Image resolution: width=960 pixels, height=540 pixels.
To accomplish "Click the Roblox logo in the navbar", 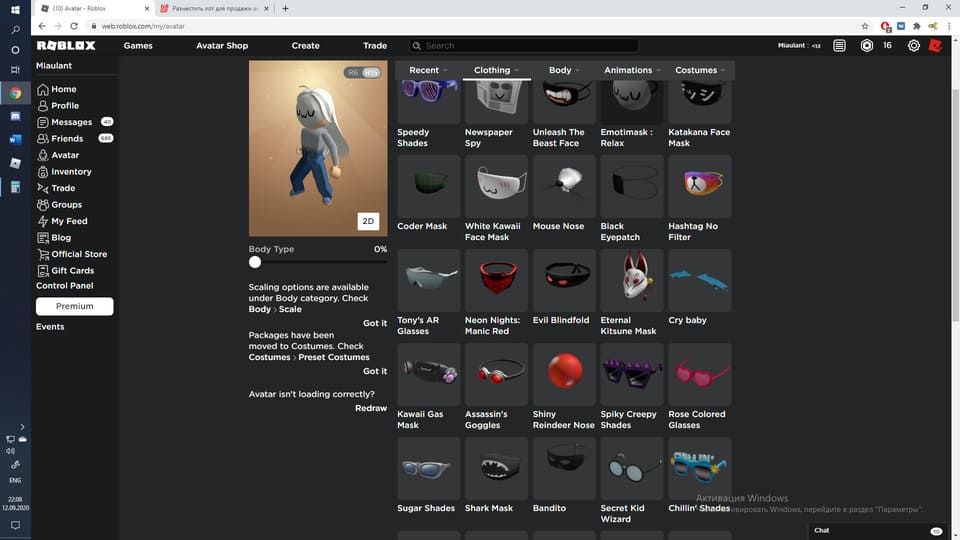I will coord(66,45).
